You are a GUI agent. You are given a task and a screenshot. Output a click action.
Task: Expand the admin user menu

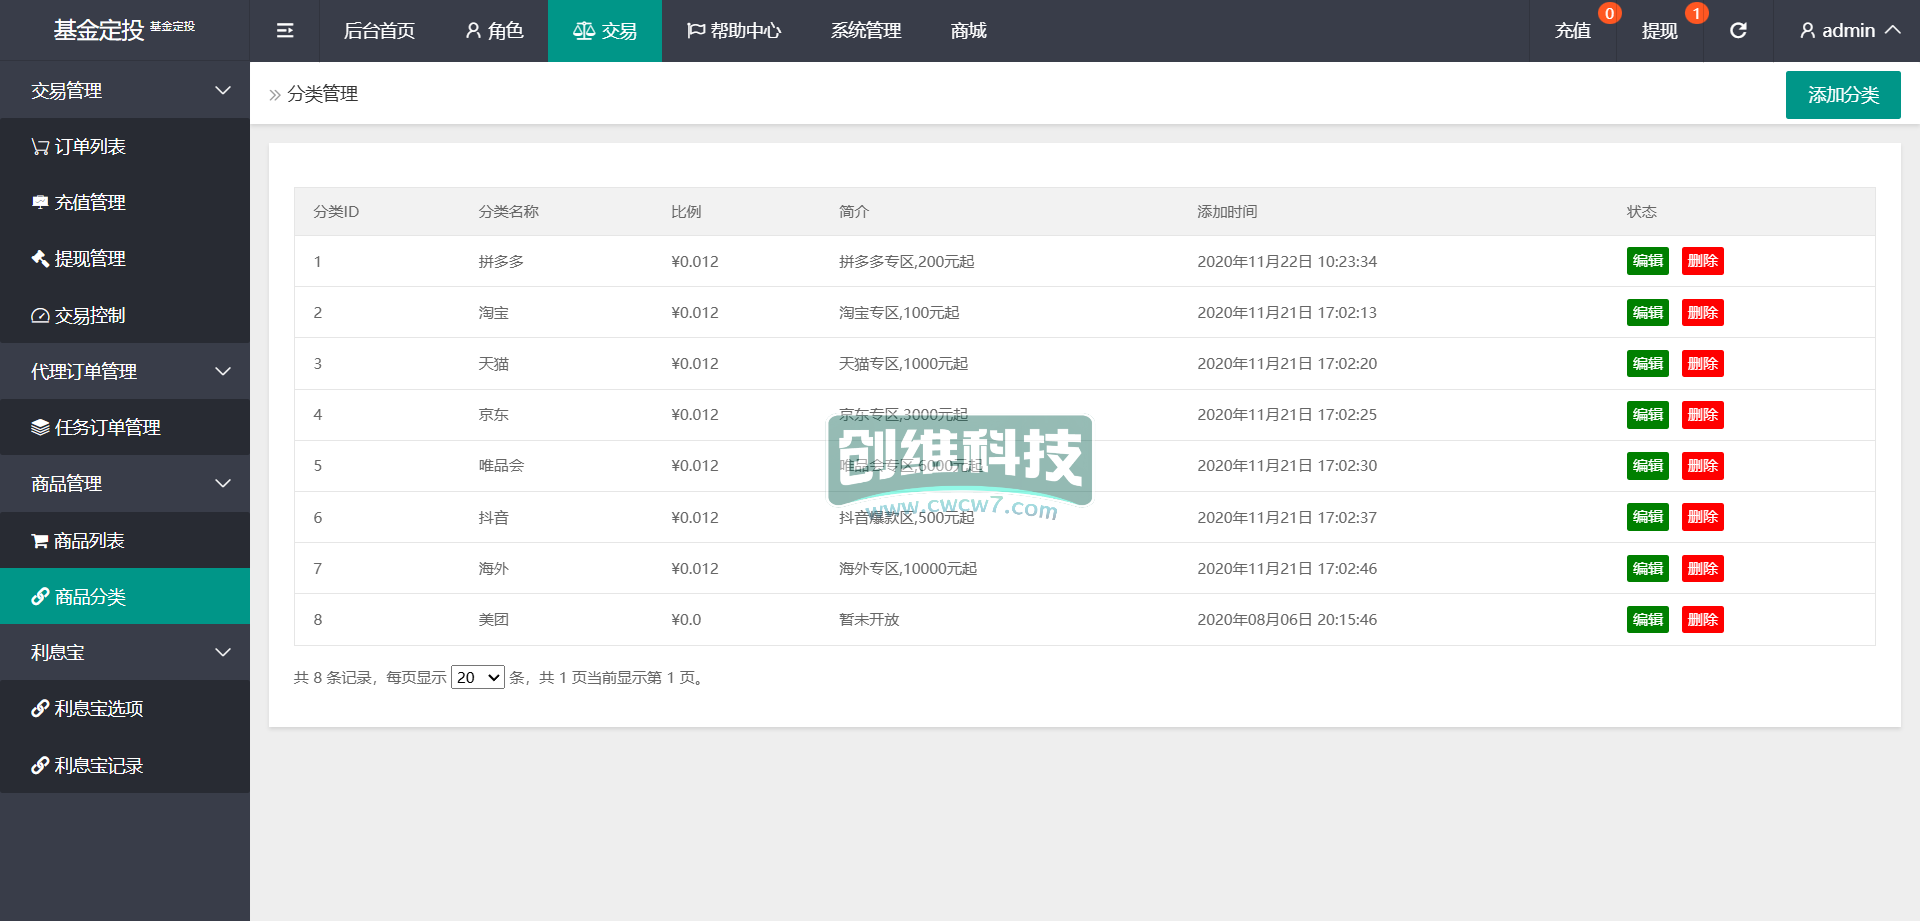[x=1848, y=31]
